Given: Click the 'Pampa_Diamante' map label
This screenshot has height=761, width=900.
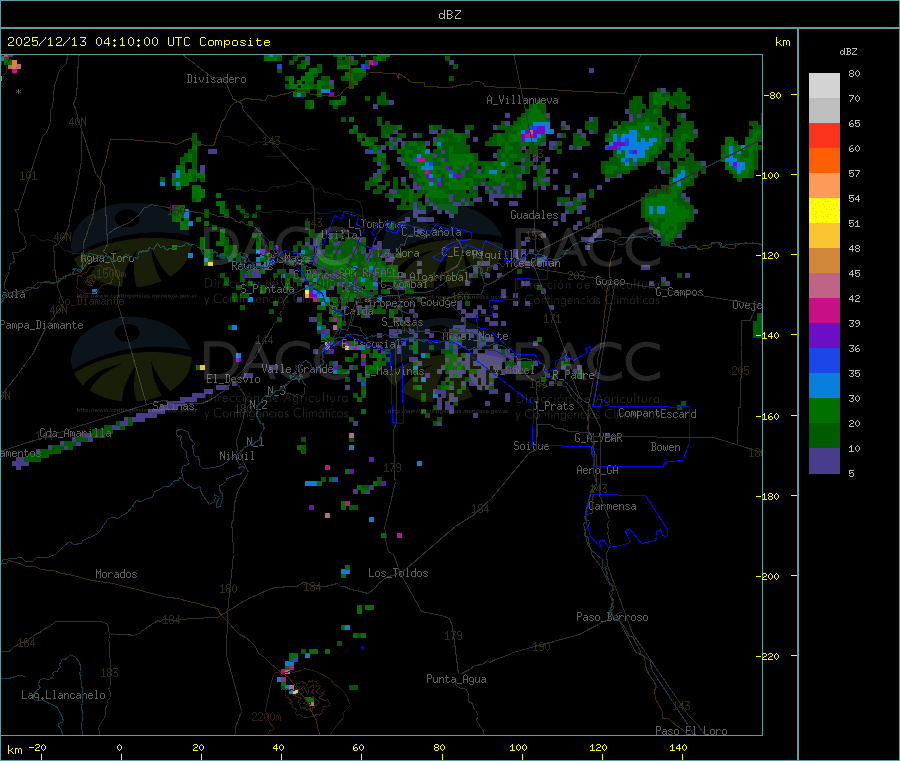Looking at the screenshot, I should (41, 325).
